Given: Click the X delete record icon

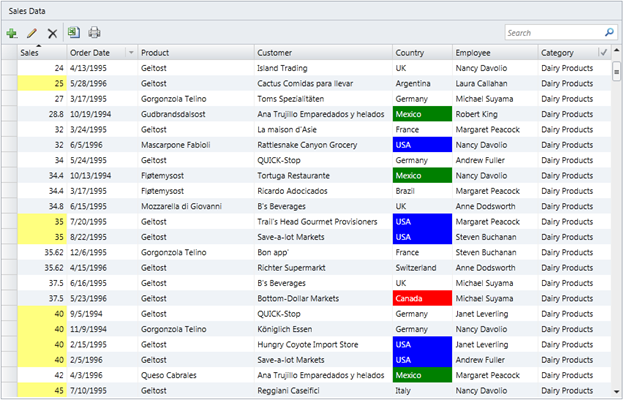Looking at the screenshot, I should [x=52, y=33].
